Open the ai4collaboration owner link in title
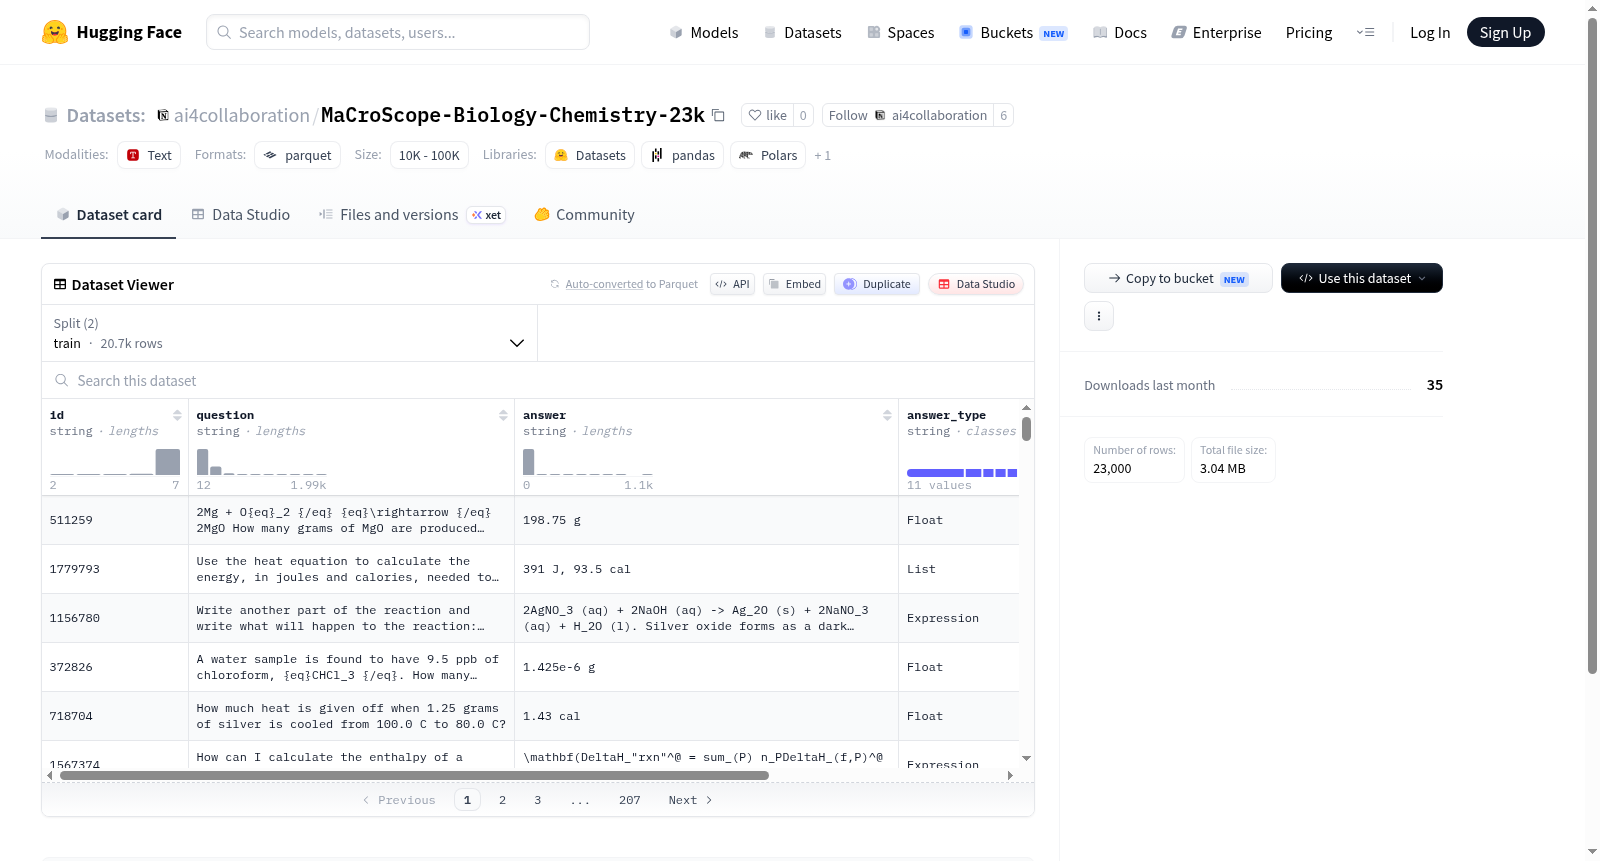Image resolution: width=1600 pixels, height=861 pixels. click(242, 115)
